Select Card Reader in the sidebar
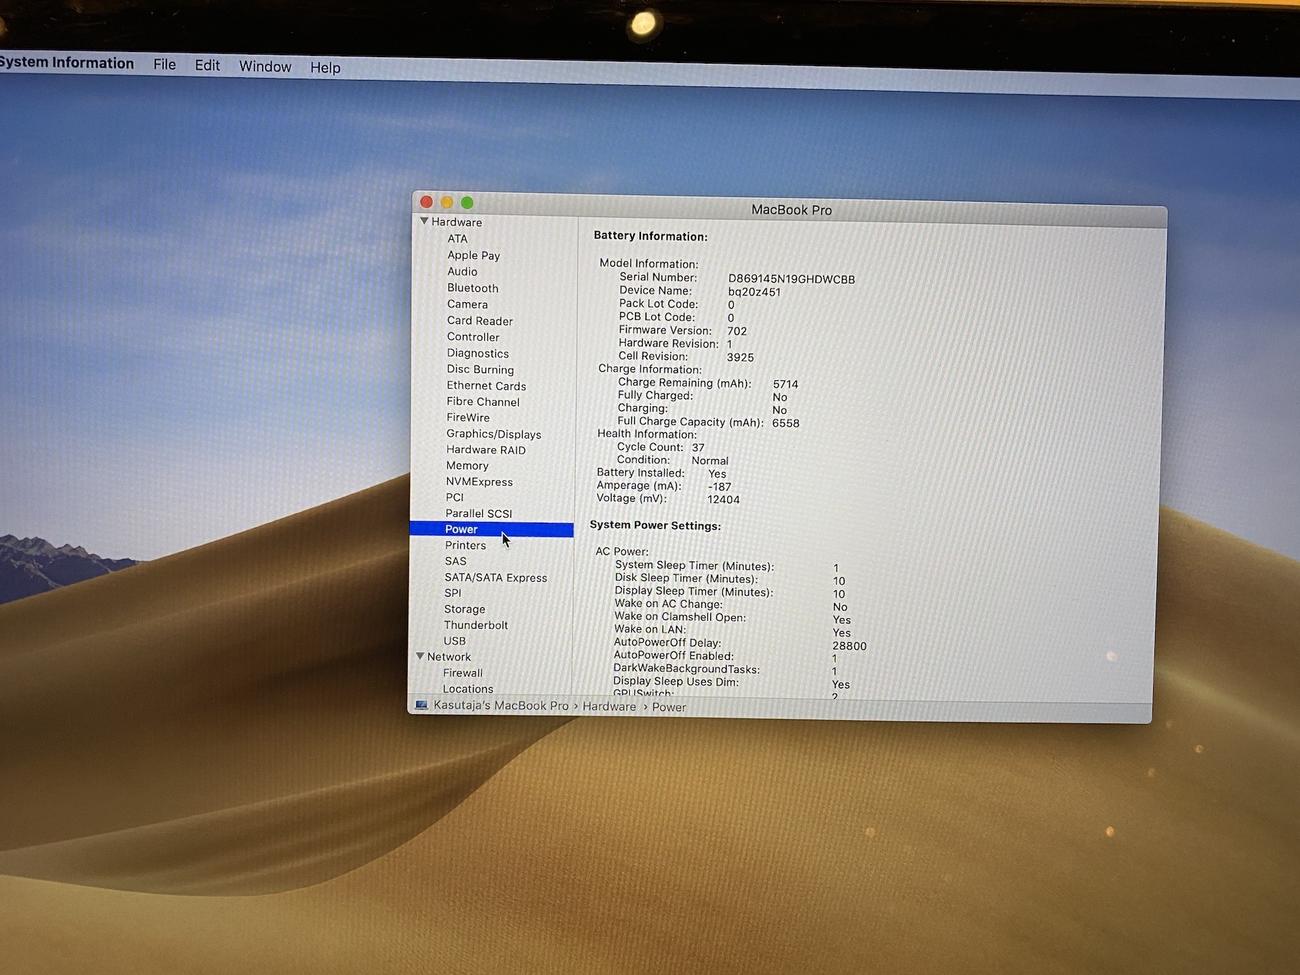Screen dimensions: 1300x975 [480, 321]
